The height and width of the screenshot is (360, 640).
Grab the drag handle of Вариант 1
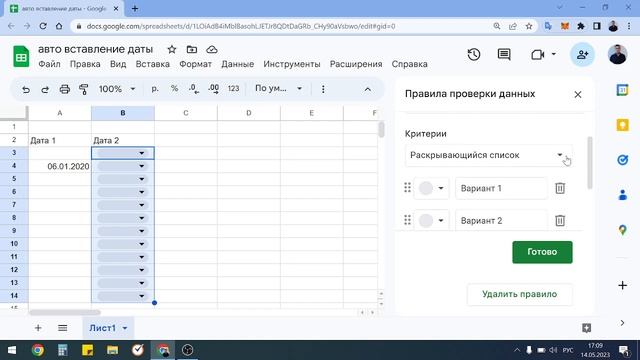[x=407, y=188]
